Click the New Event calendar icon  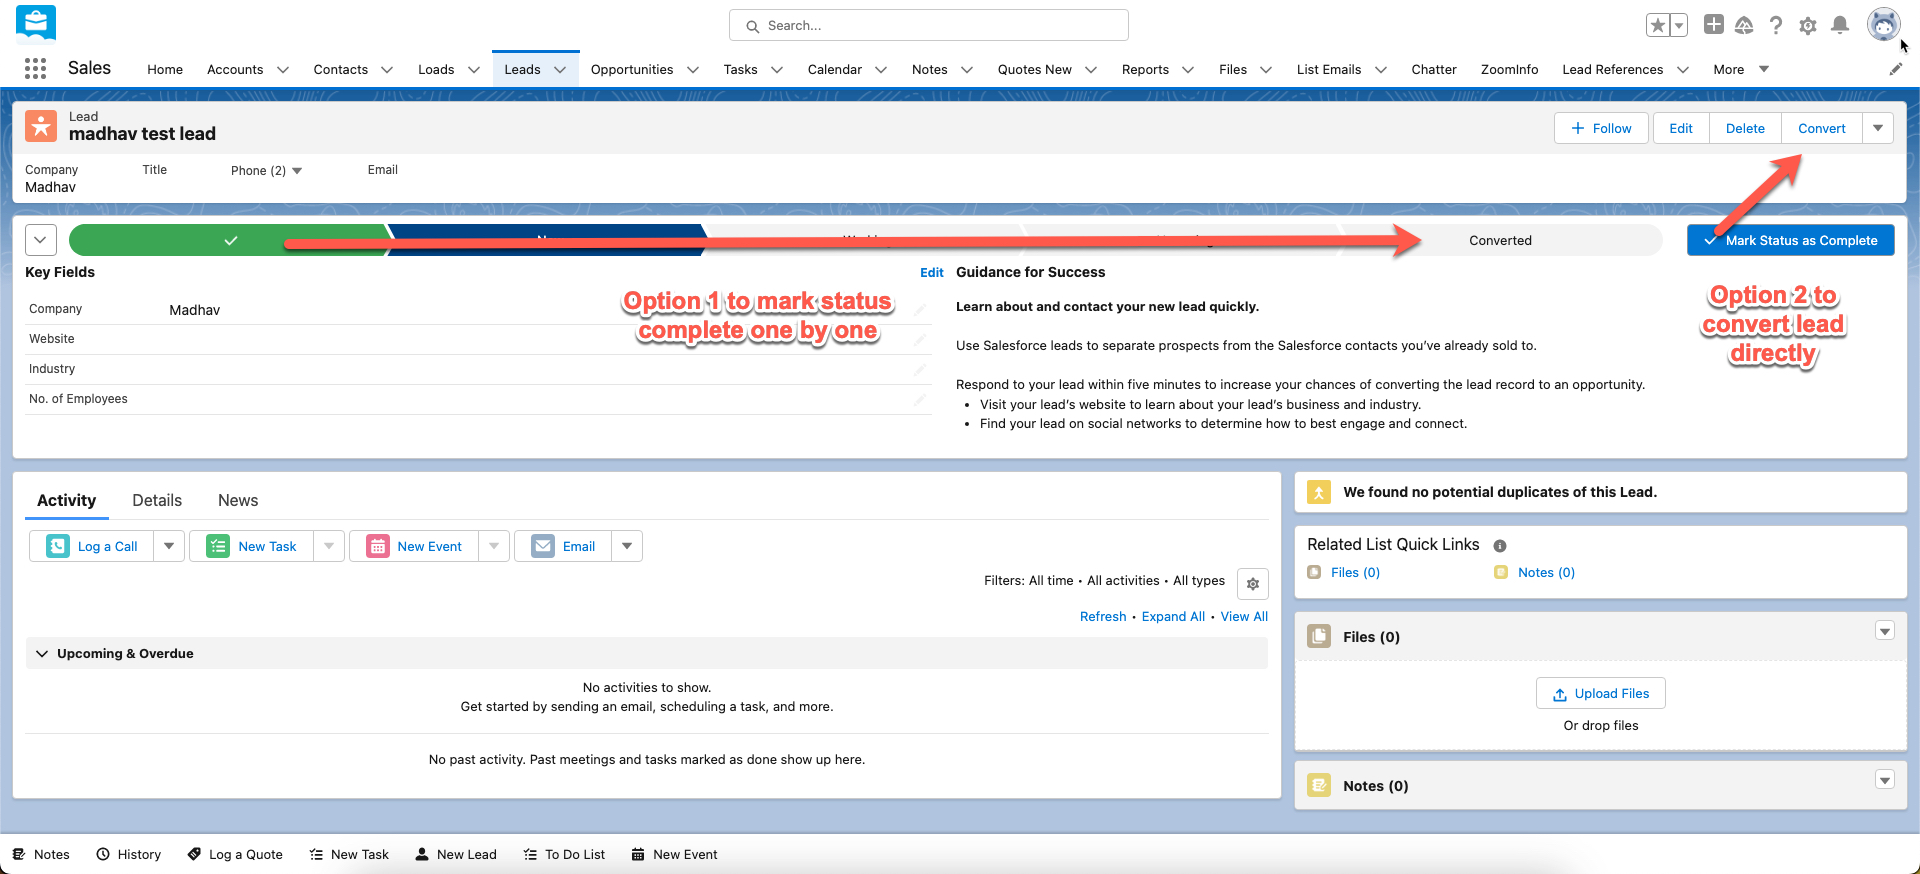coord(378,546)
